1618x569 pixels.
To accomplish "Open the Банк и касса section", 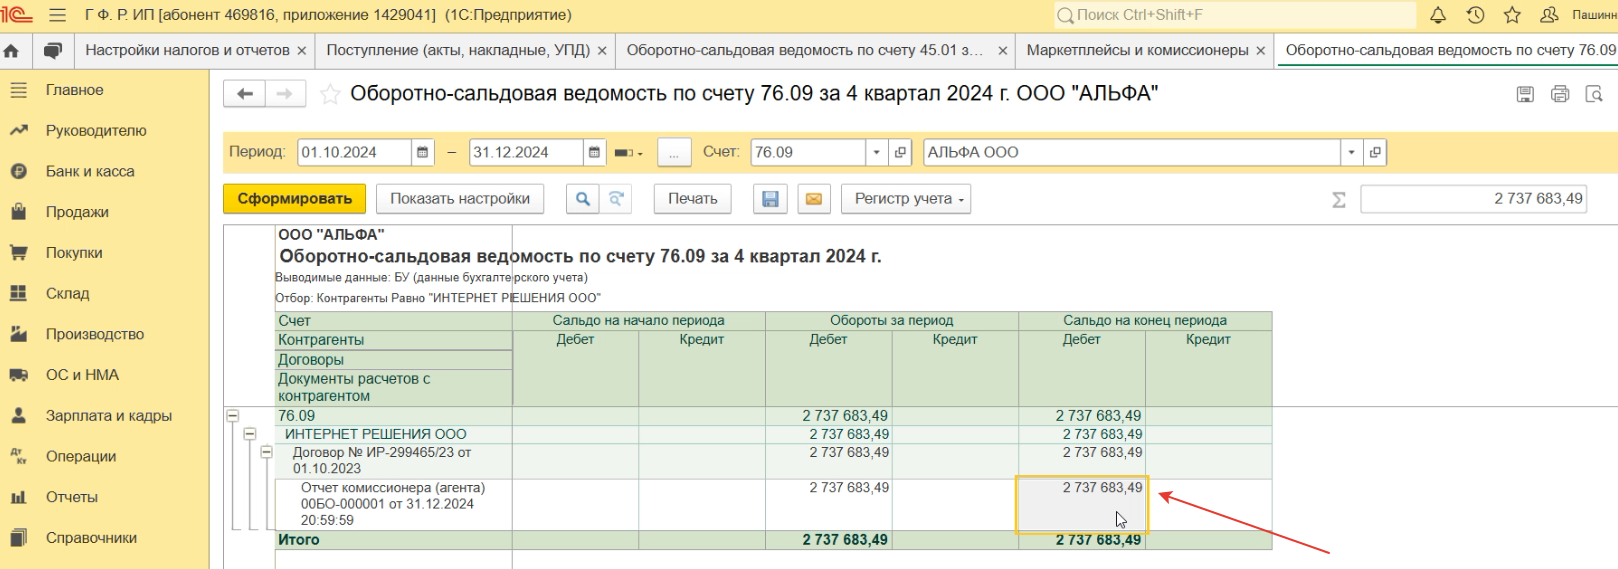I will pyautogui.click(x=90, y=171).
